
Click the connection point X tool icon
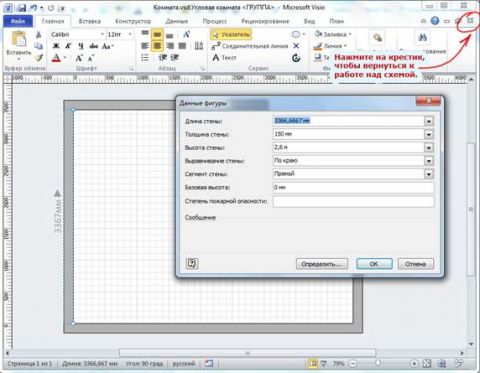(296, 46)
